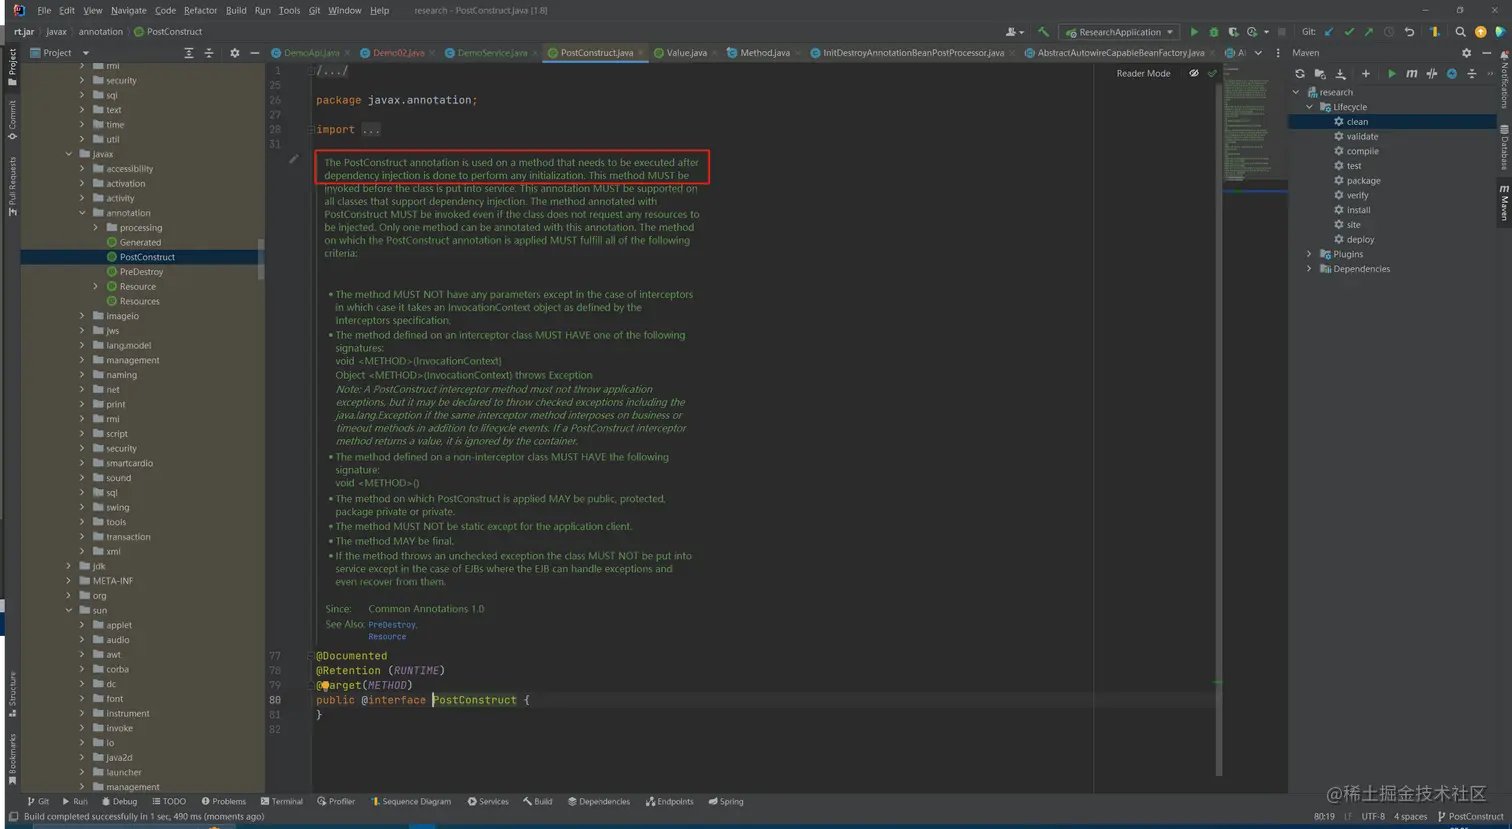
Task: Open Project panel options gear
Action: 234,53
